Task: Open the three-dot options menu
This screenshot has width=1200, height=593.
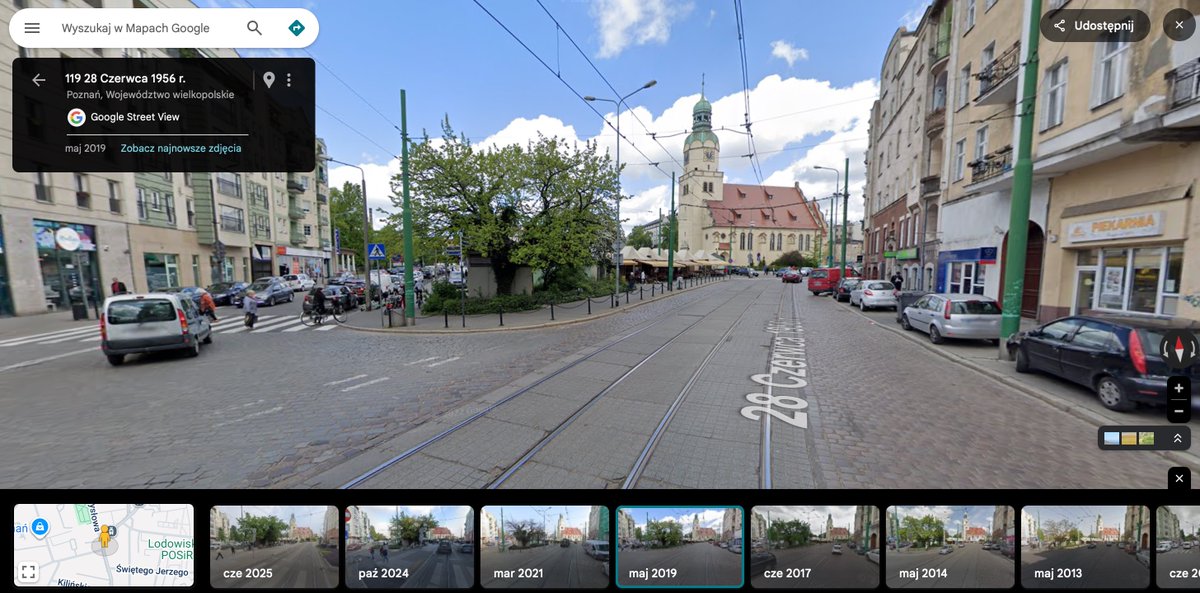Action: [289, 80]
